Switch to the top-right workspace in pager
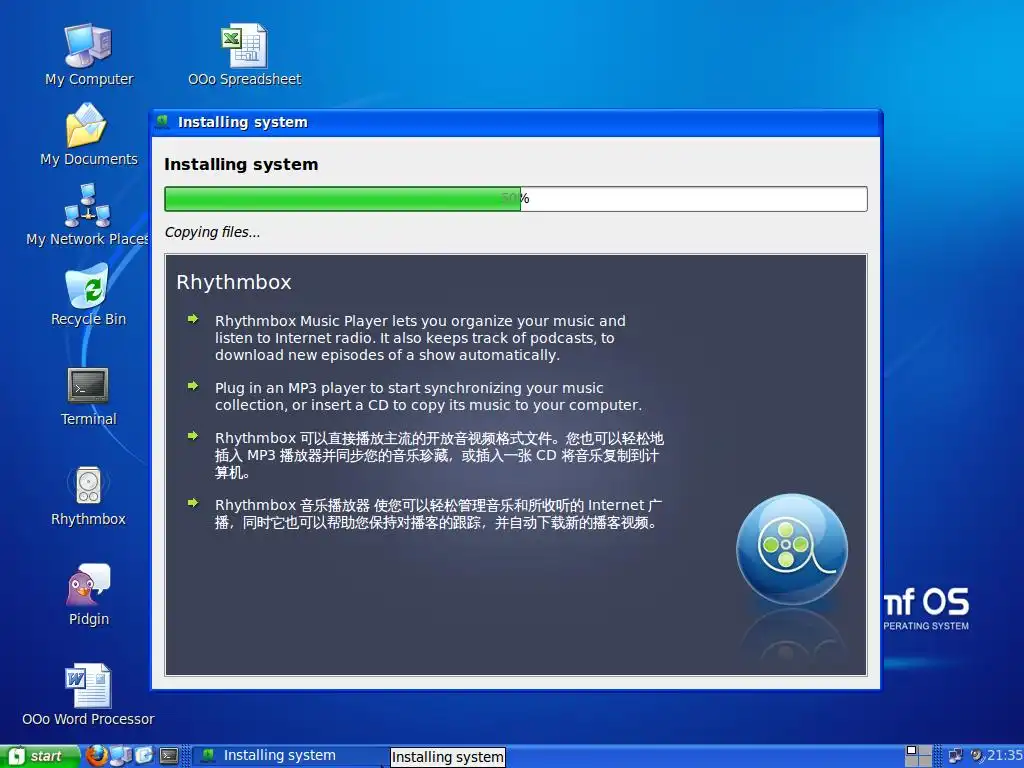The width and height of the screenshot is (1024, 768). 925,750
